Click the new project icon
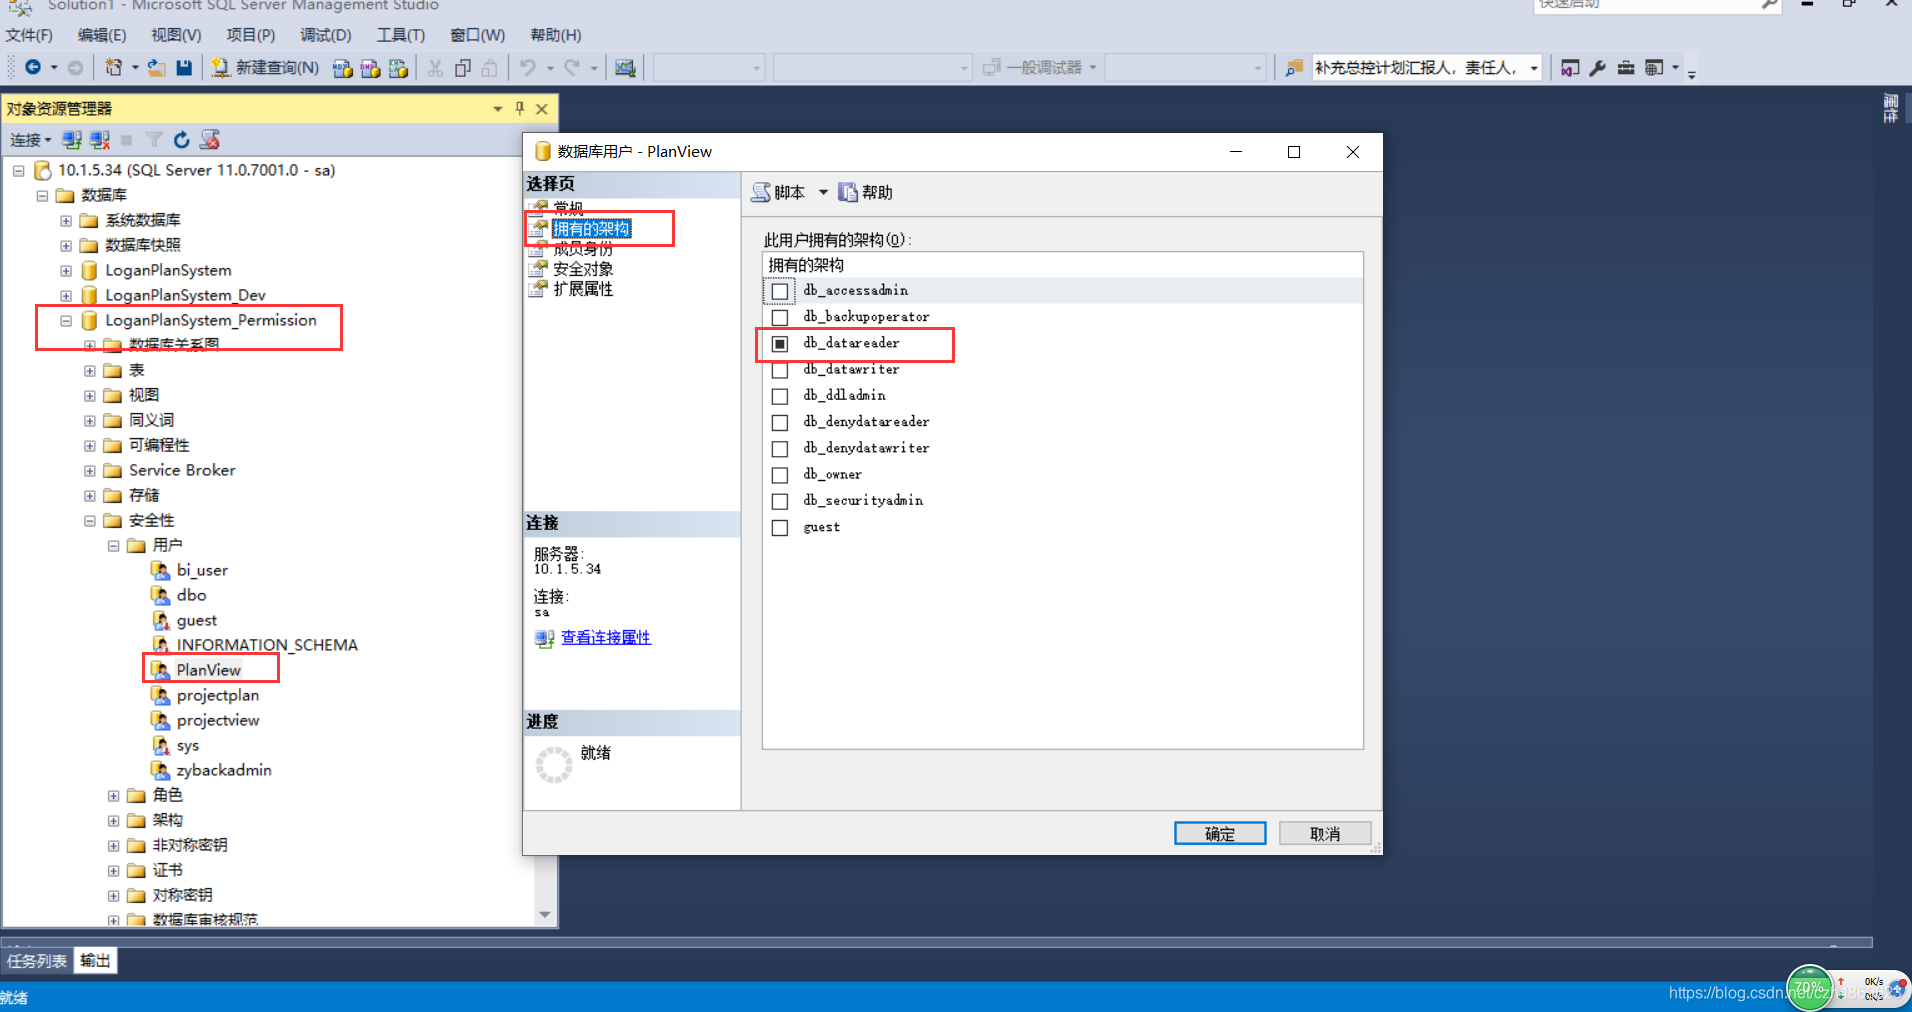This screenshot has width=1912, height=1012. point(114,67)
